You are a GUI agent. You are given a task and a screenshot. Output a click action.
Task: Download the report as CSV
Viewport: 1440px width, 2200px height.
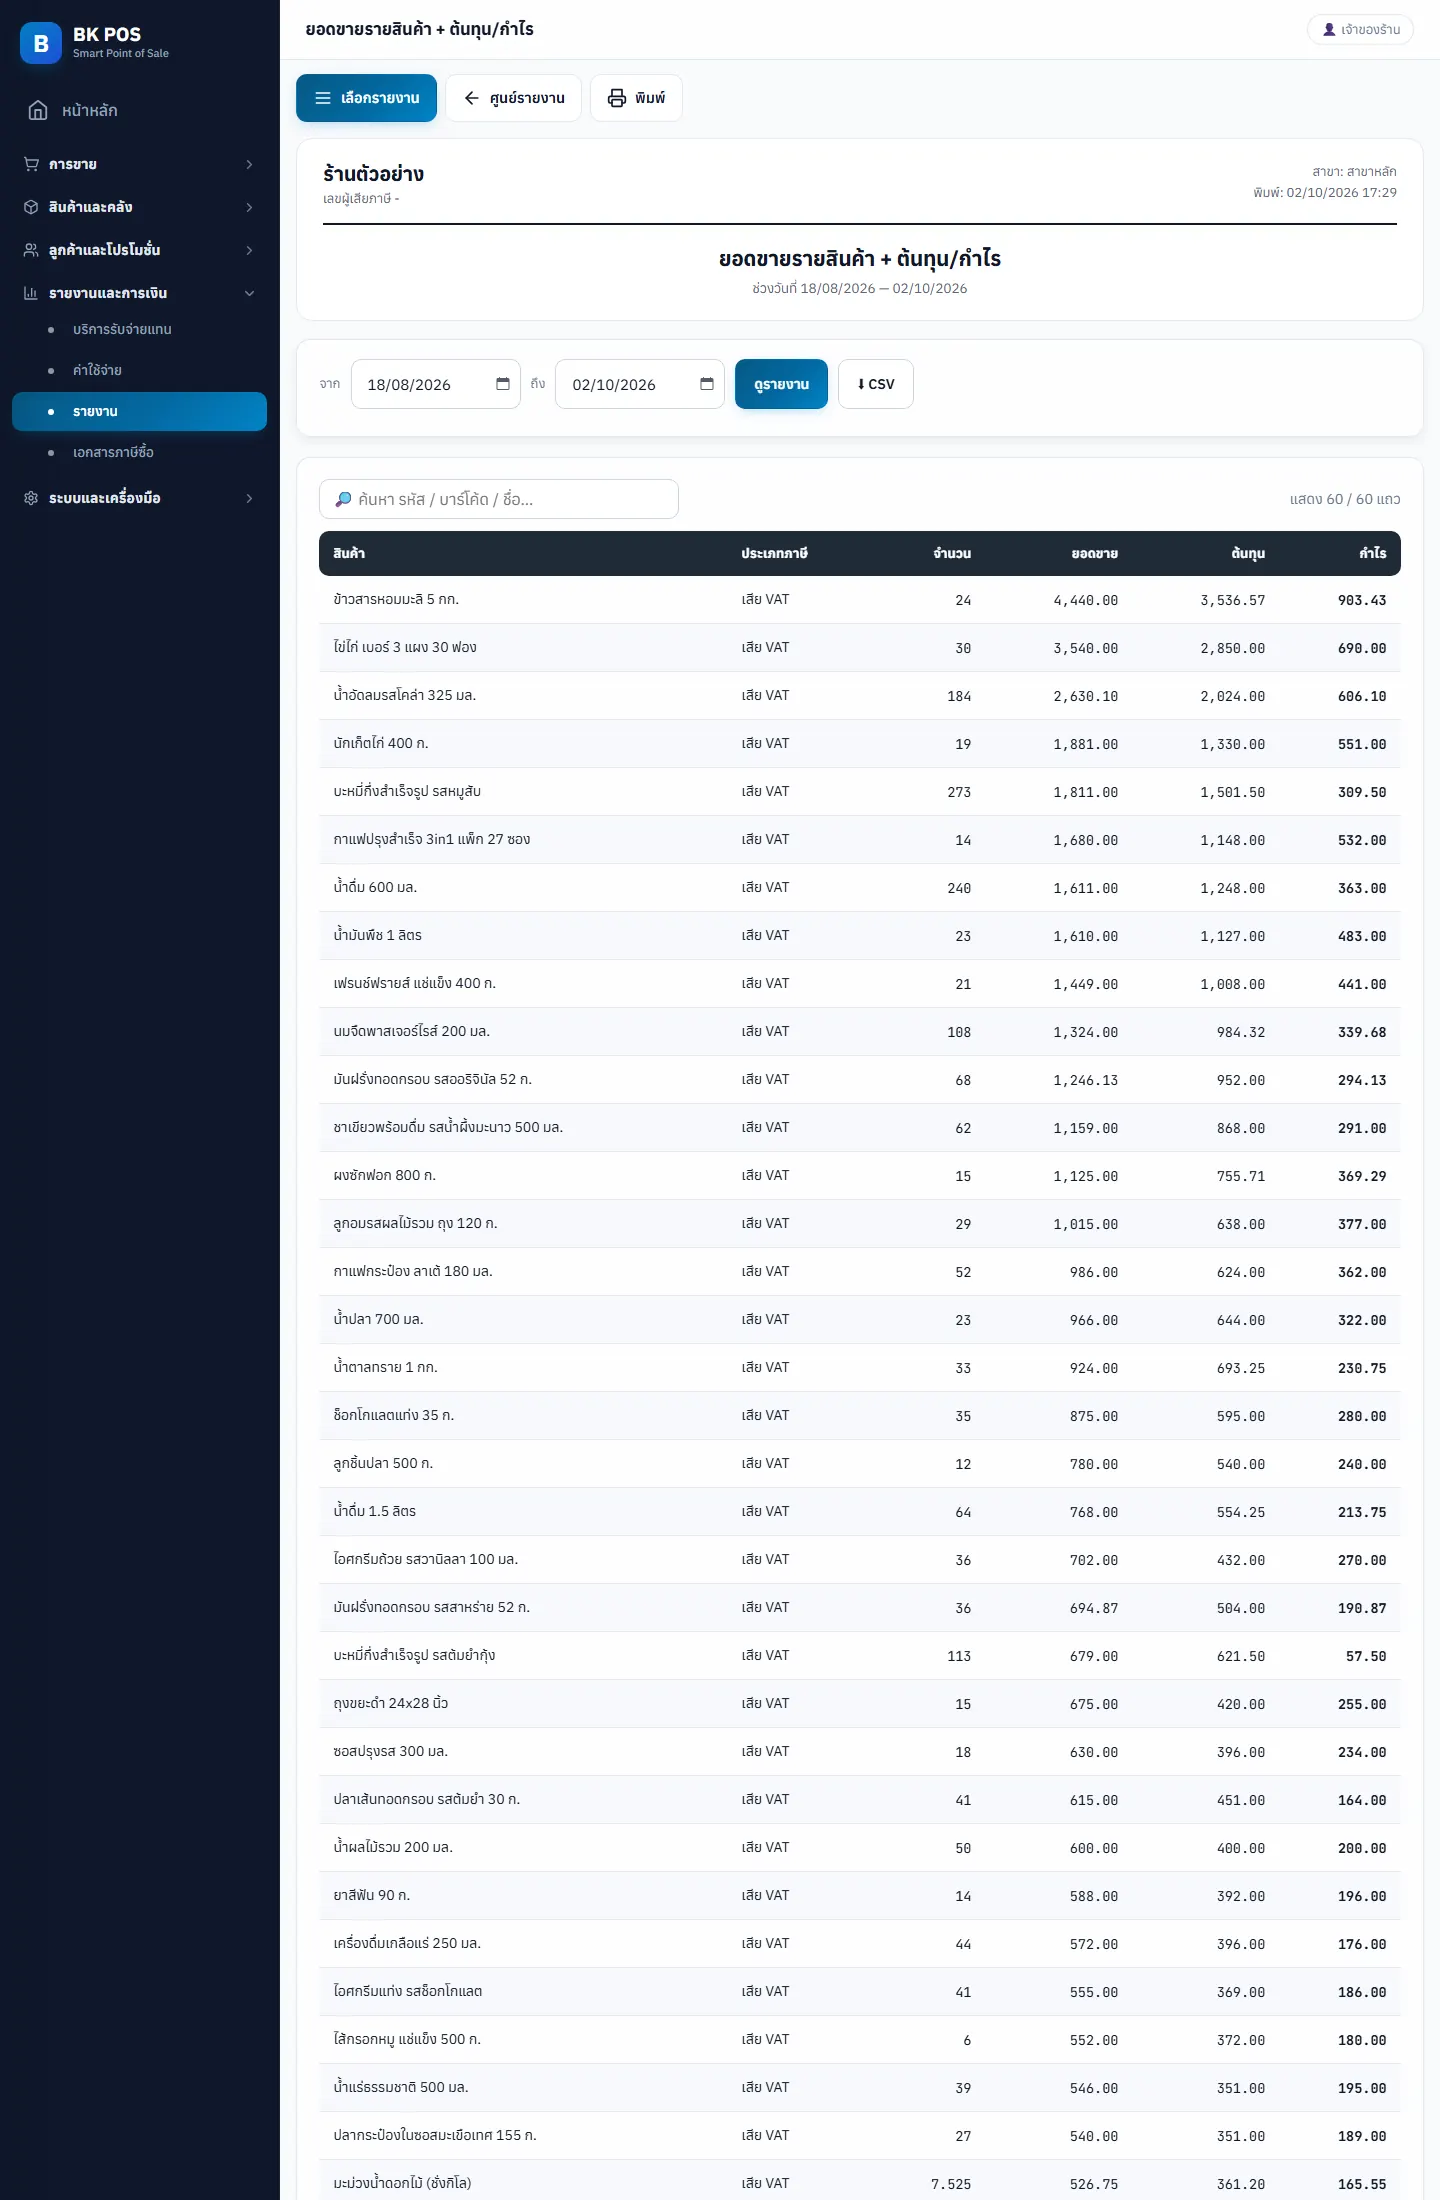pos(875,384)
